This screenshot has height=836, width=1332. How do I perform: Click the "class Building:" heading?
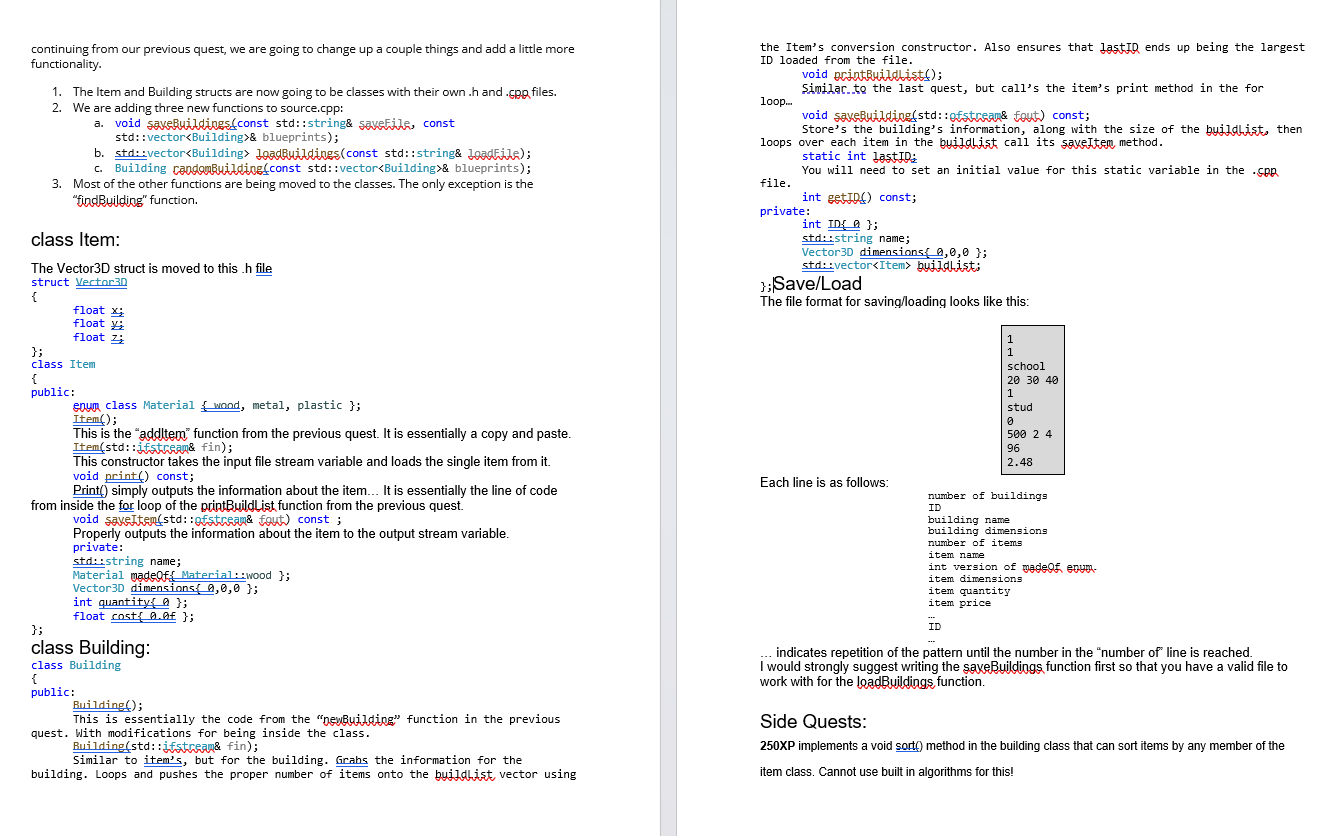90,647
